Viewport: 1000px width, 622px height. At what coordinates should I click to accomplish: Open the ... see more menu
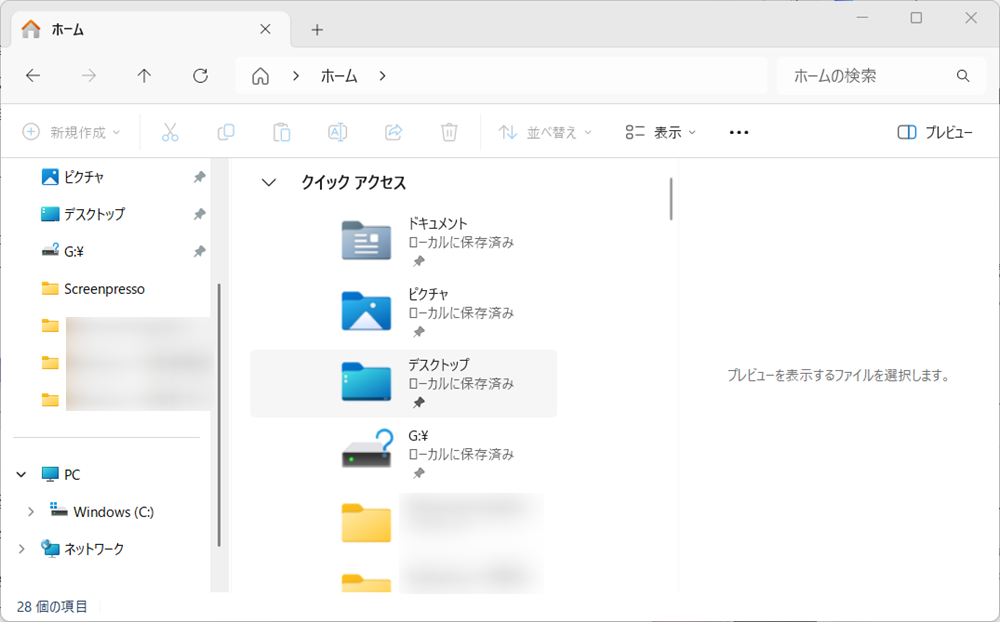[x=738, y=131]
